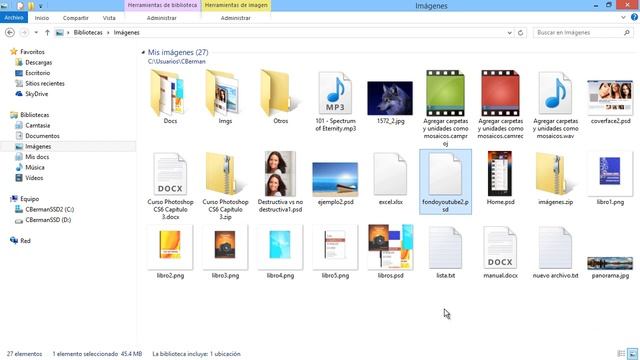
Task: Select Favoritos in the navigation pane
Action: pyautogui.click(x=32, y=52)
